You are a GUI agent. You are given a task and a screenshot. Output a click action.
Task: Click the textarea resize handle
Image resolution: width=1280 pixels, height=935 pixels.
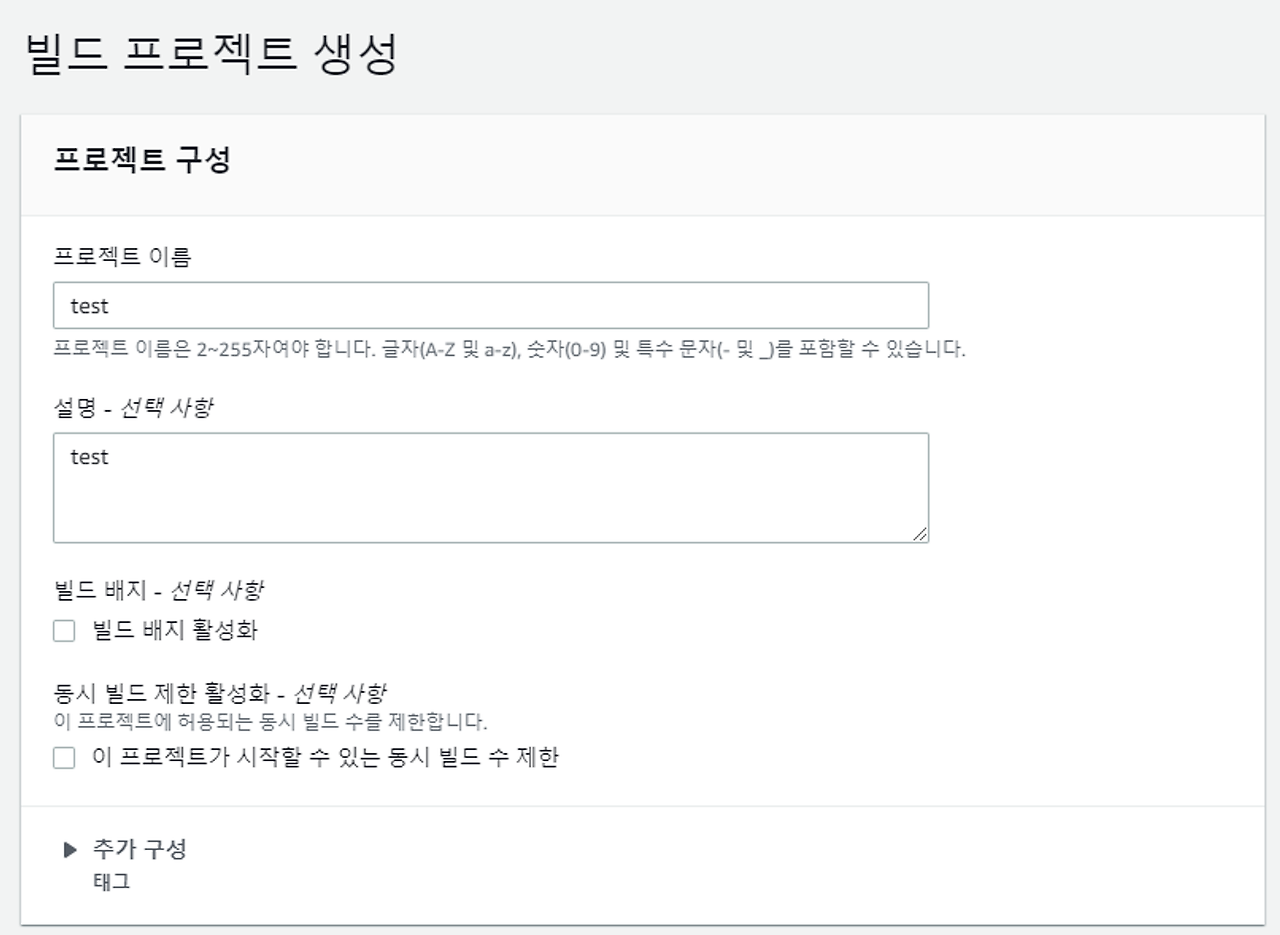[x=921, y=532]
